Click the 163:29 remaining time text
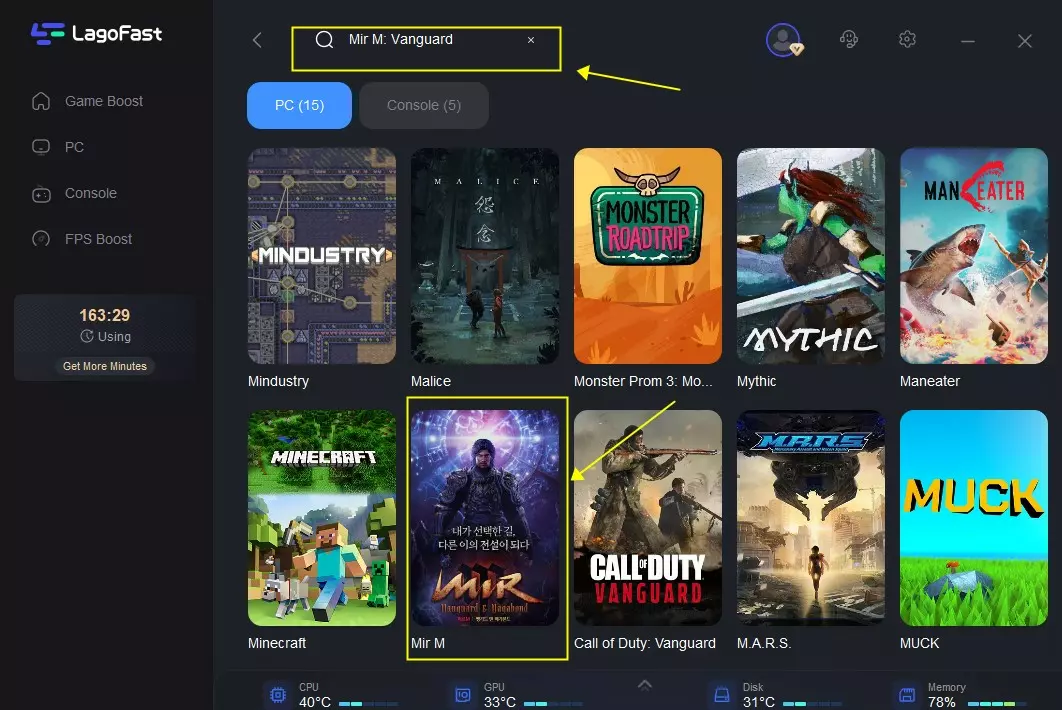Viewport: 1062px width, 710px height. point(104,315)
